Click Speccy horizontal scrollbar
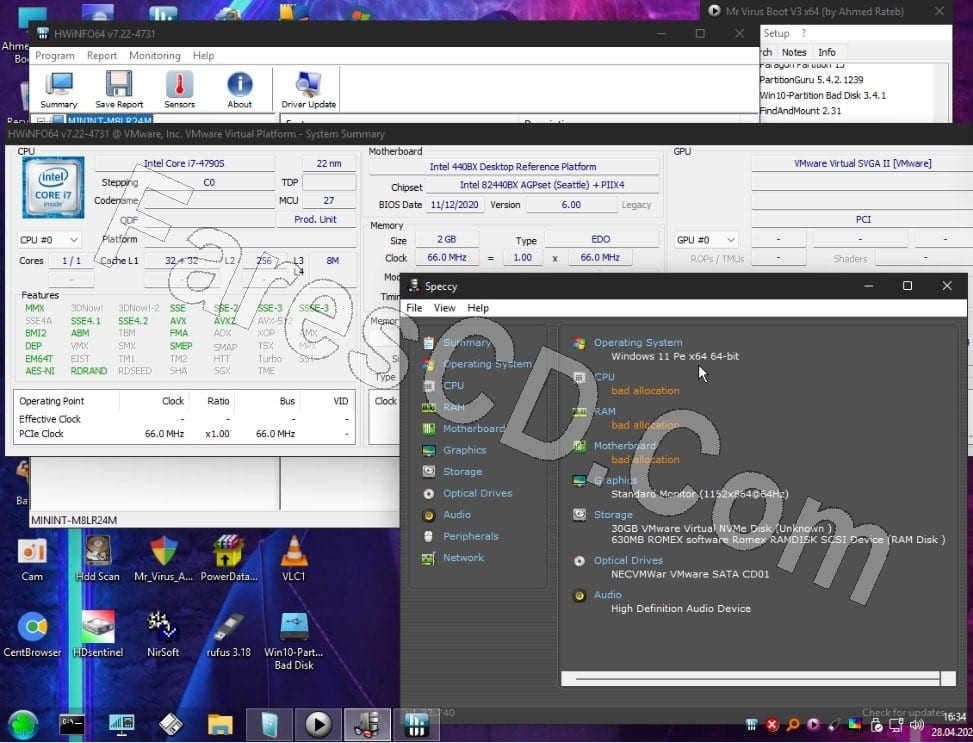The image size is (973, 743). coord(757,678)
